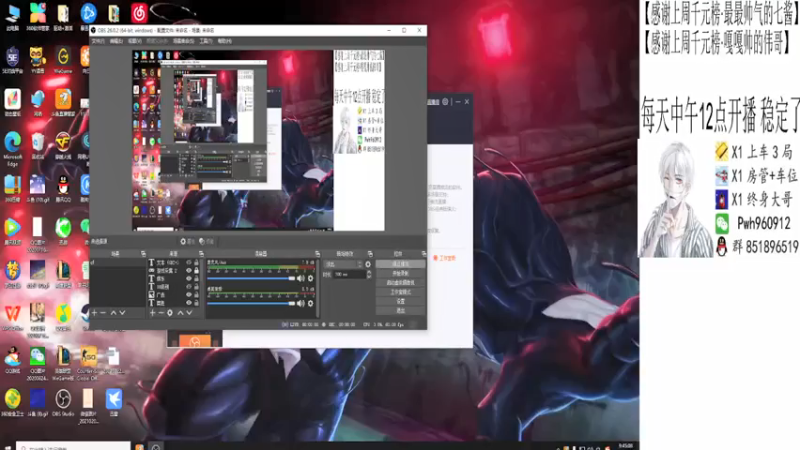
Task: Click the 开始推流 start streaming button
Action: [x=401, y=264]
